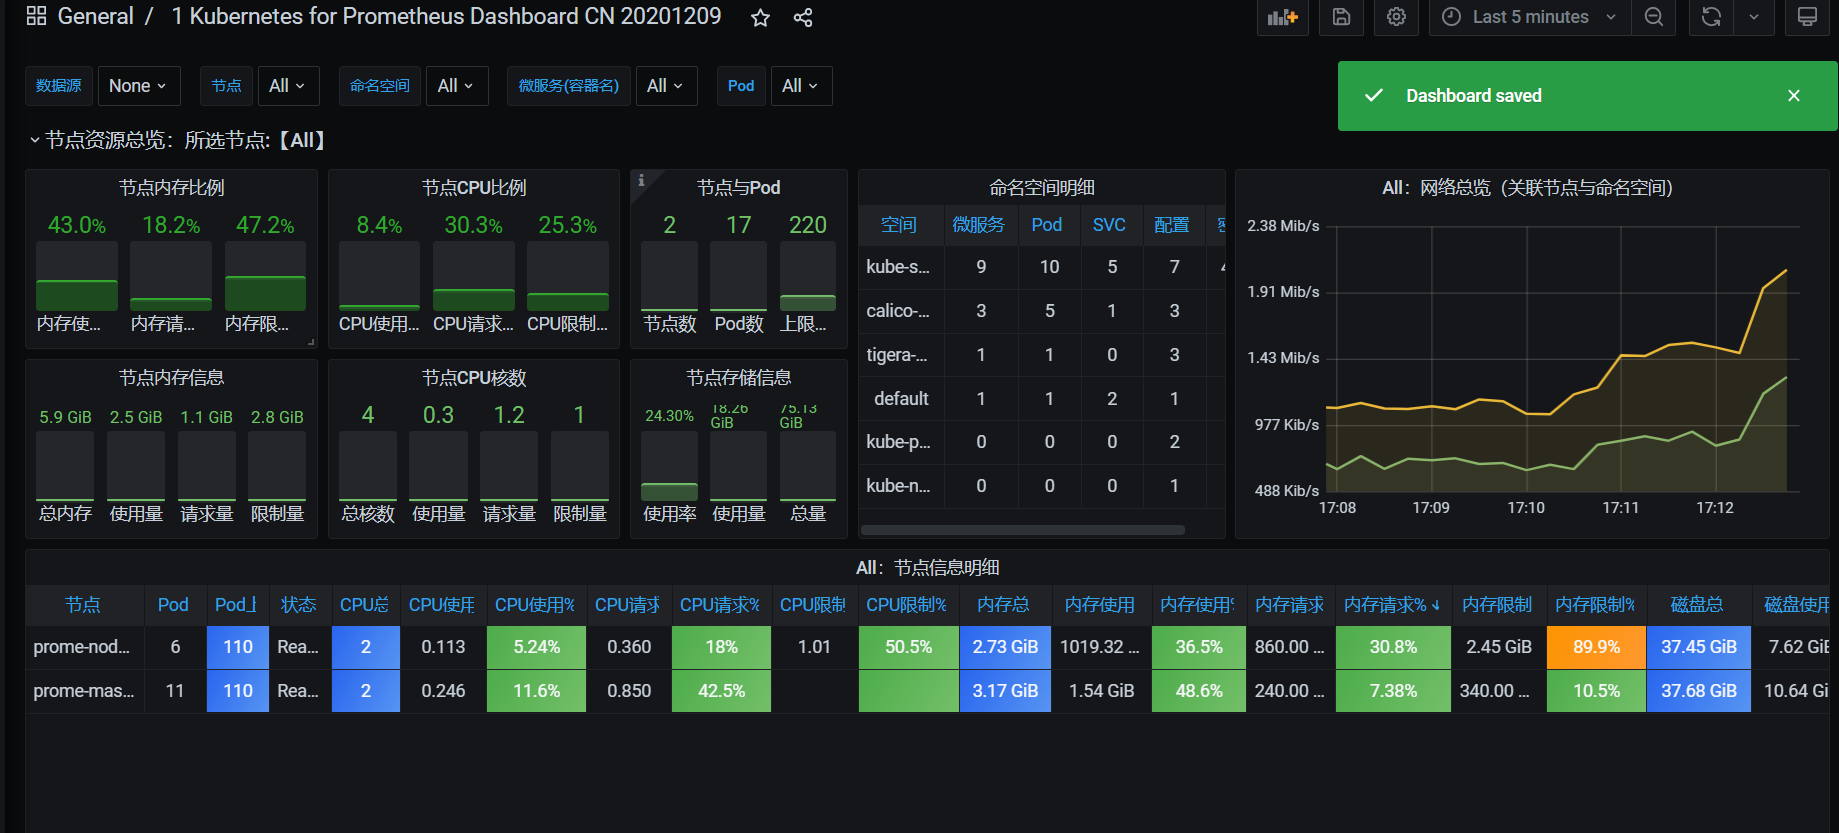Click the kube-n... namespace row
The width and height of the screenshot is (1839, 833).
point(1041,486)
